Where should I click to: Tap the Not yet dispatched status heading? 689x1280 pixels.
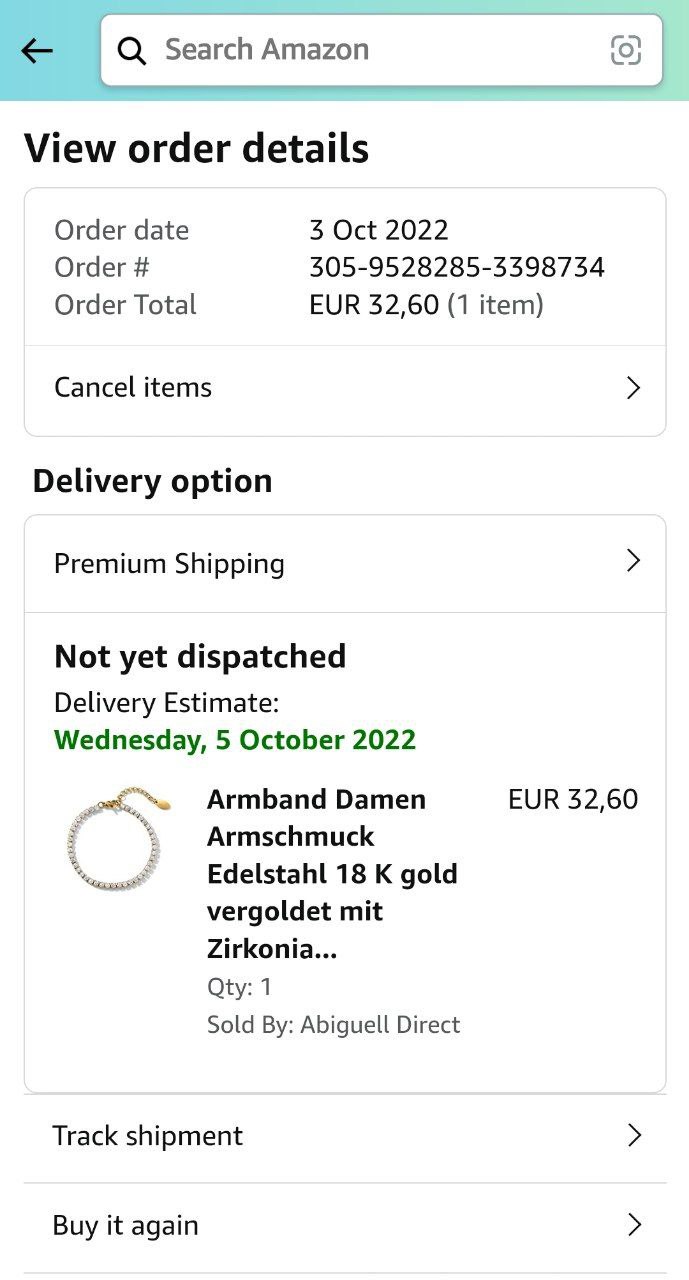coord(200,657)
